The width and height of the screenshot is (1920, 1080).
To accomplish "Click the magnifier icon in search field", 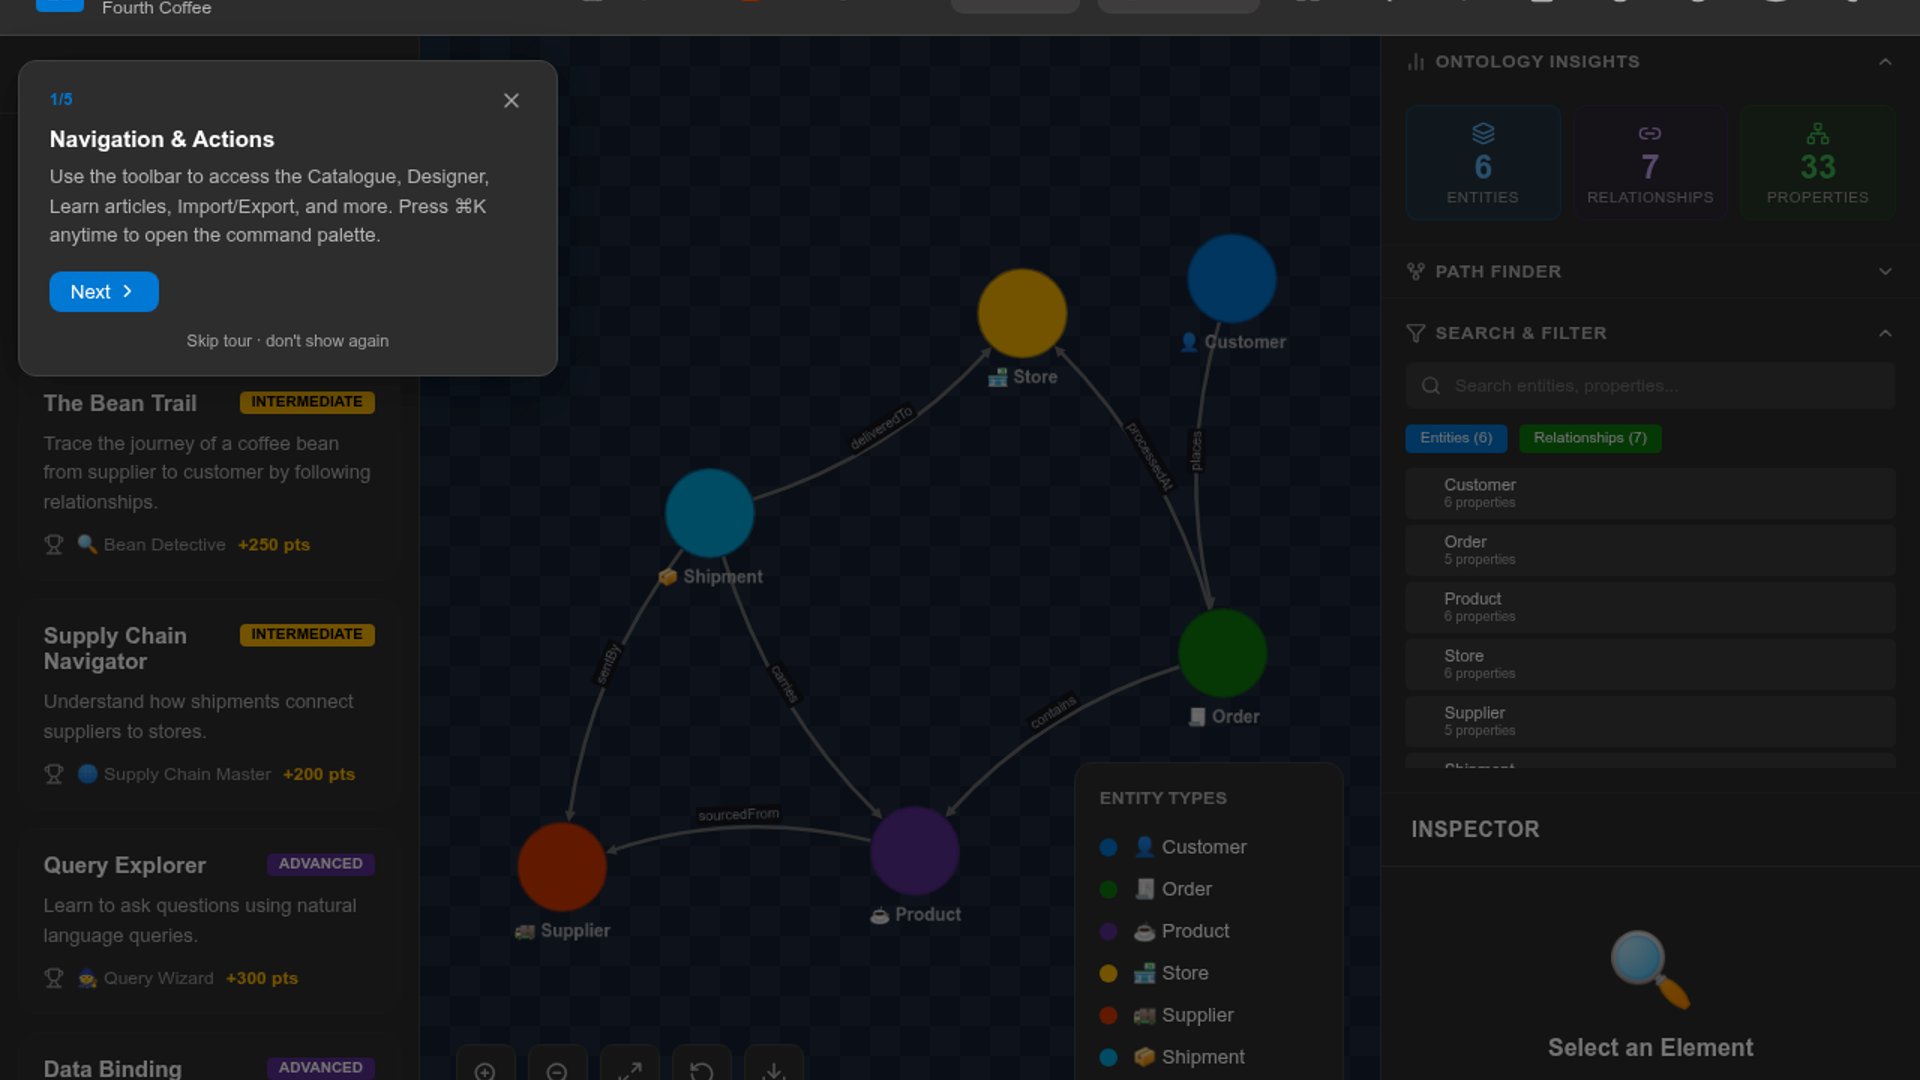I will pos(1431,386).
